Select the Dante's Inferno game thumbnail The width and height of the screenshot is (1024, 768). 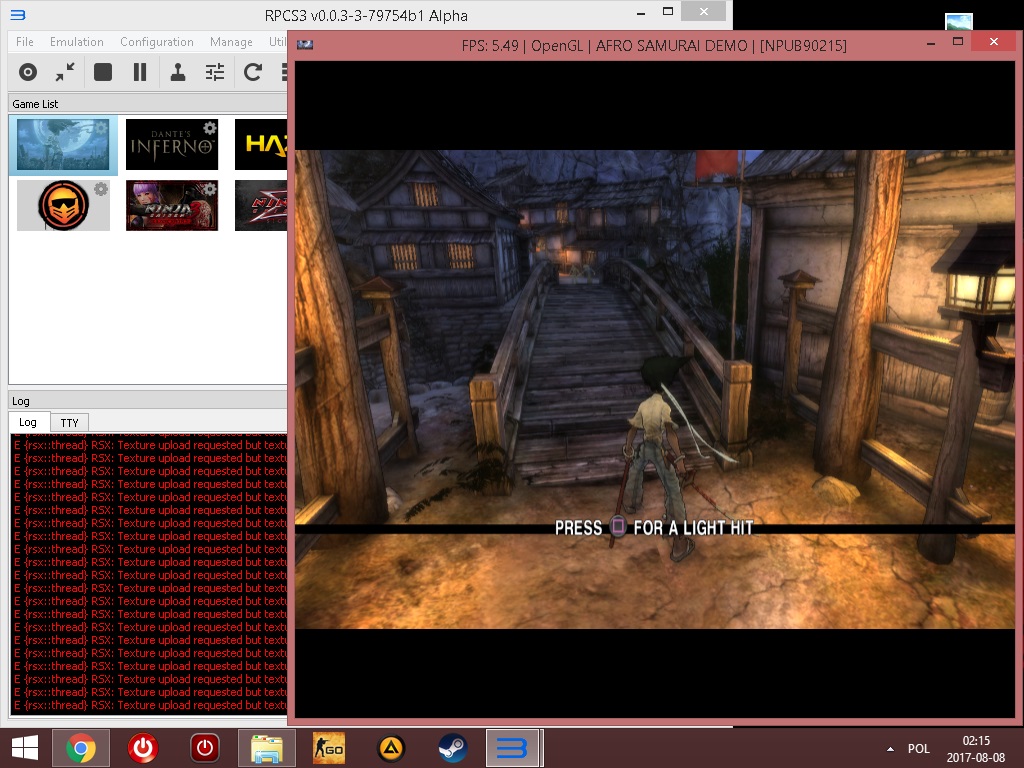[x=172, y=144]
